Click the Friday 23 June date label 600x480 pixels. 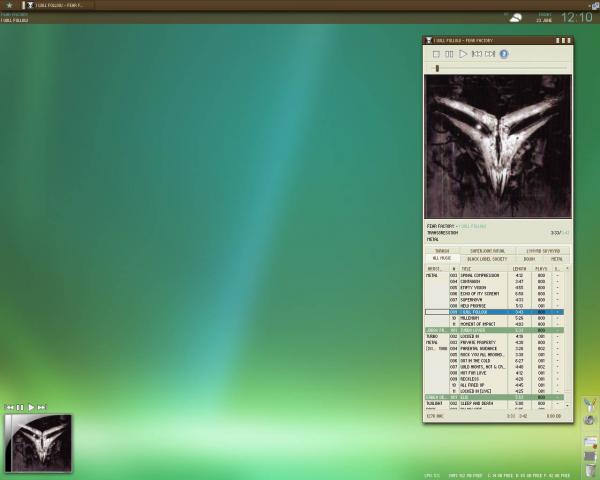coord(544,18)
